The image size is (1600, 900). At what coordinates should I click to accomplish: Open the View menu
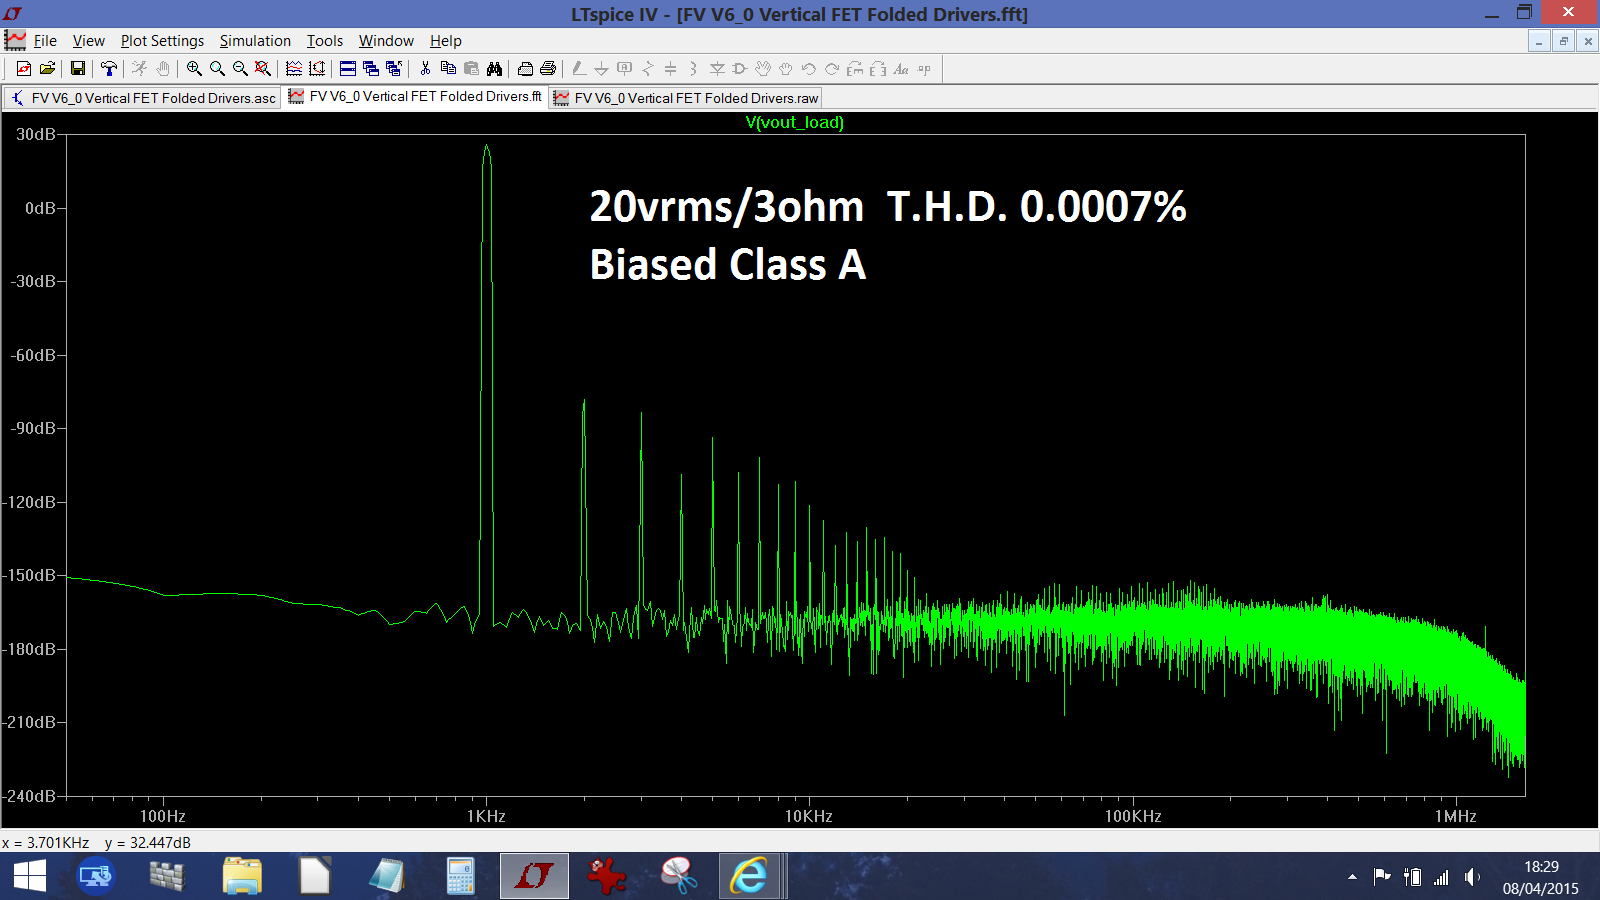88,41
